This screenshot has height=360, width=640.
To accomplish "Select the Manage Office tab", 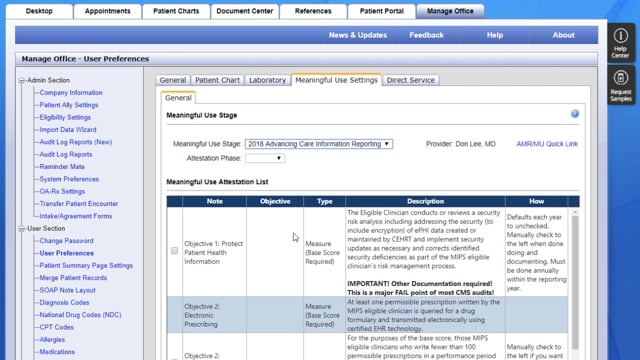I will pos(451,11).
